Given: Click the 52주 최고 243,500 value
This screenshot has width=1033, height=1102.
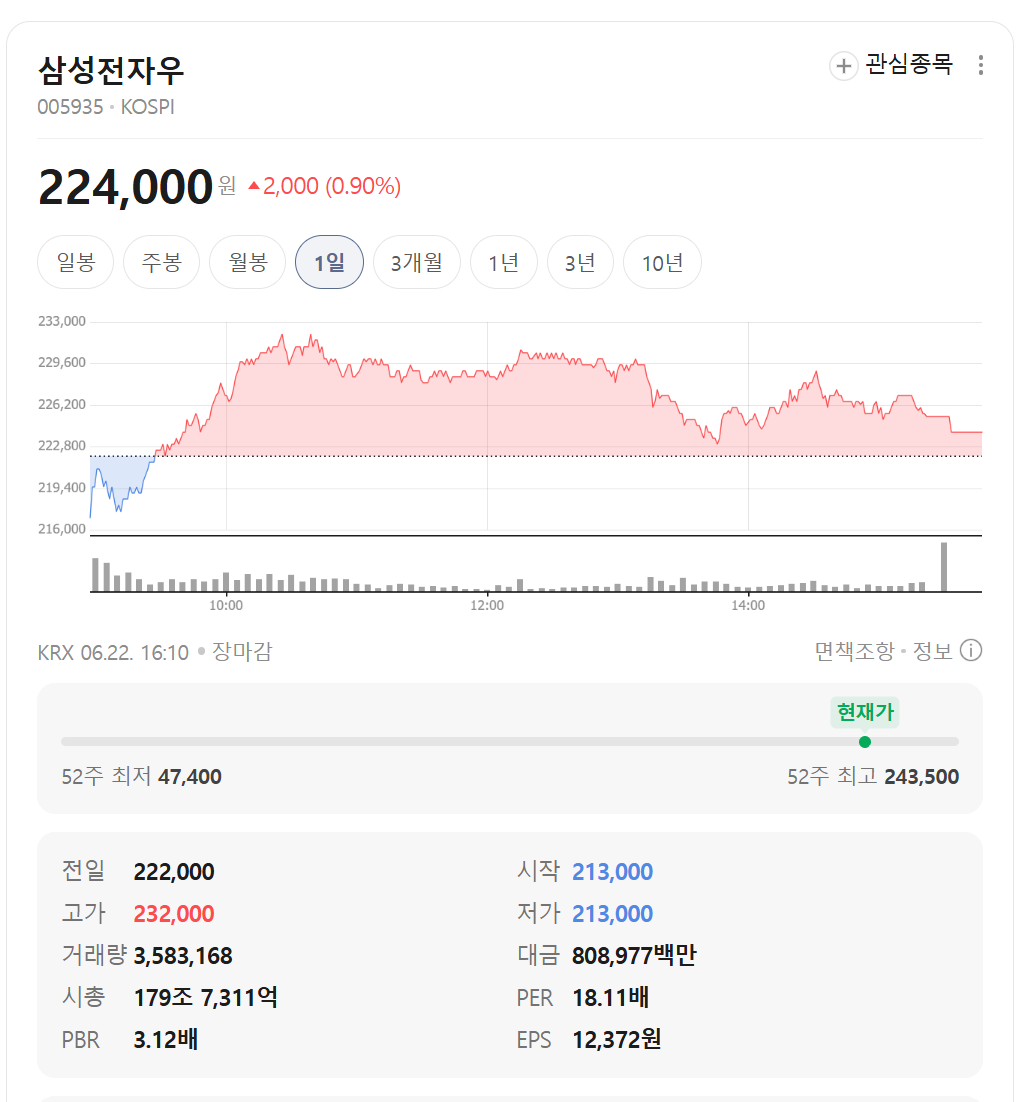Looking at the screenshot, I should (x=921, y=777).
